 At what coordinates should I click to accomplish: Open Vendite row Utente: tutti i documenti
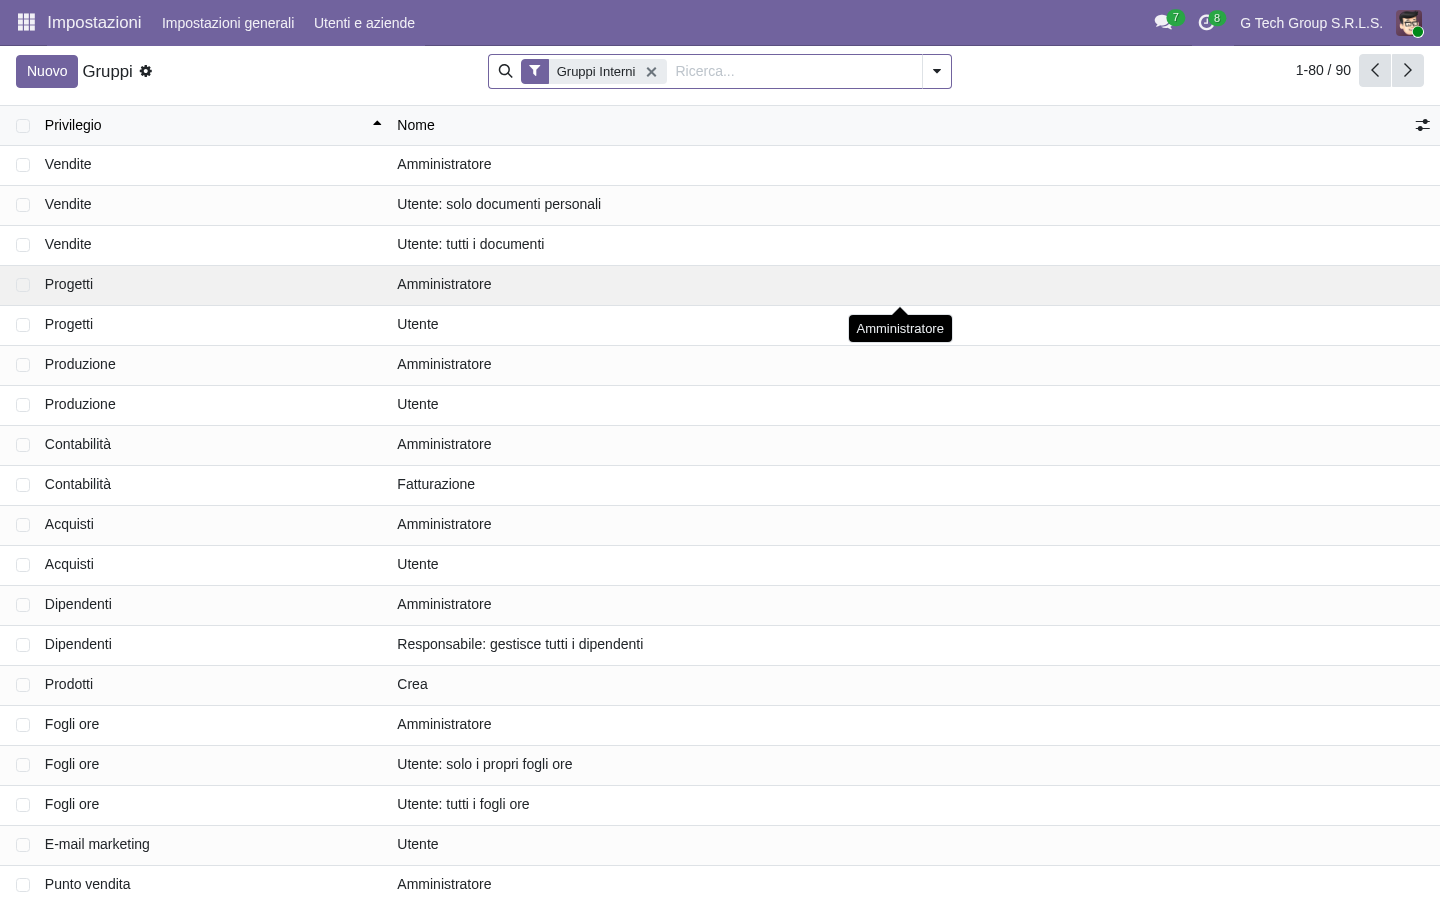[720, 245]
